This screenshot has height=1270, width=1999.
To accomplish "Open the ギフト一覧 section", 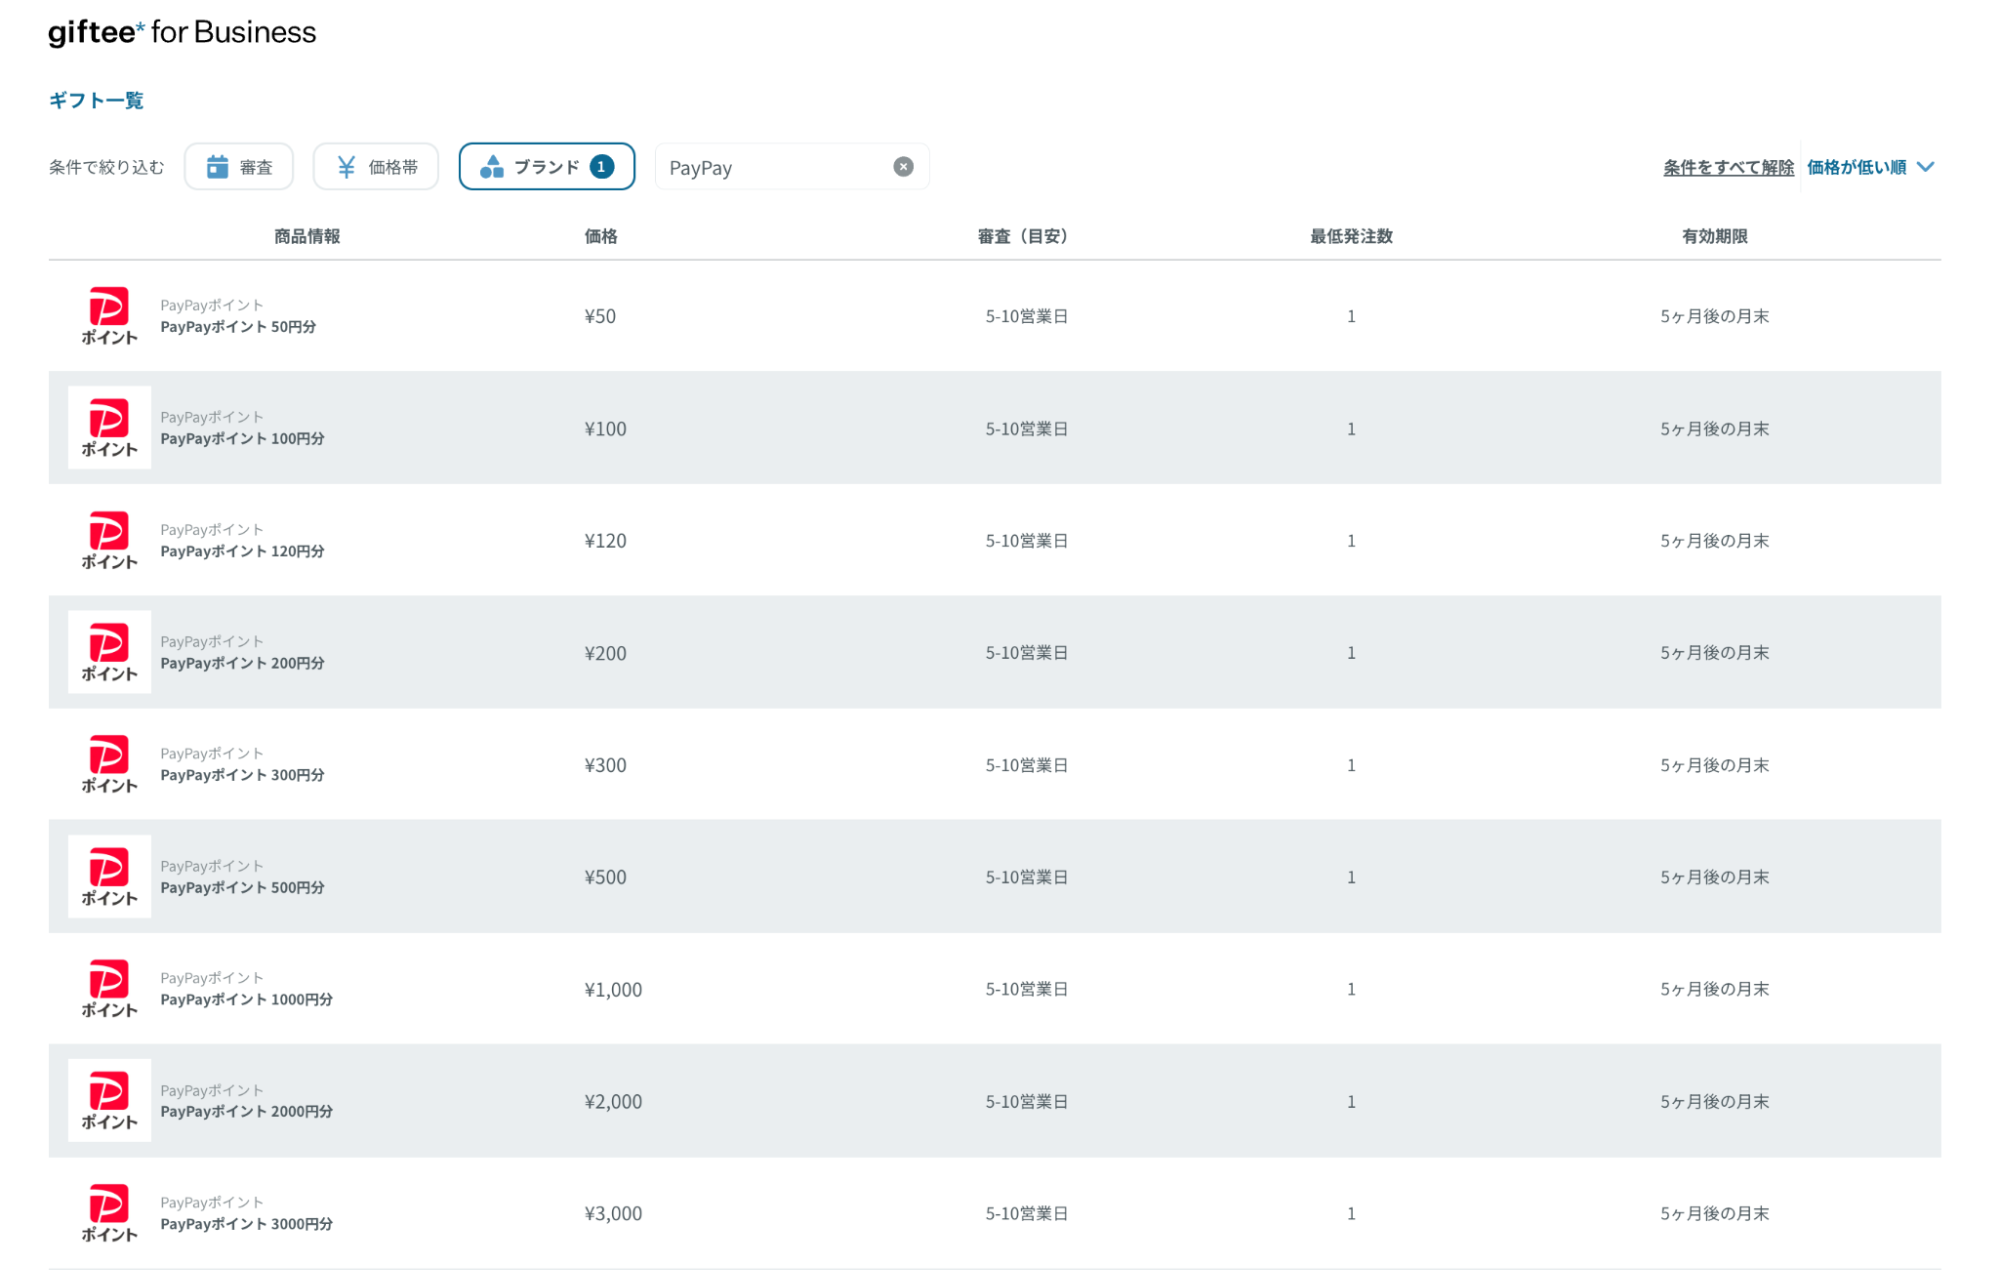I will [x=96, y=100].
